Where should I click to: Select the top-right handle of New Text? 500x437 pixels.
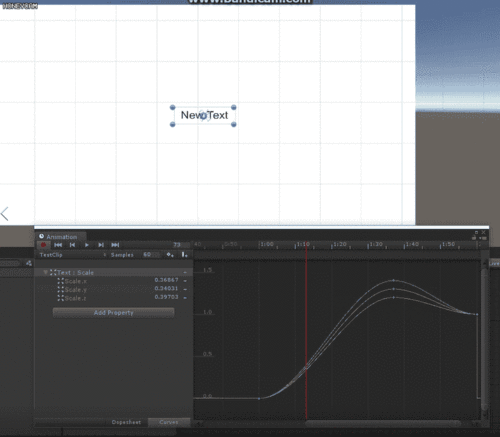click(234, 107)
